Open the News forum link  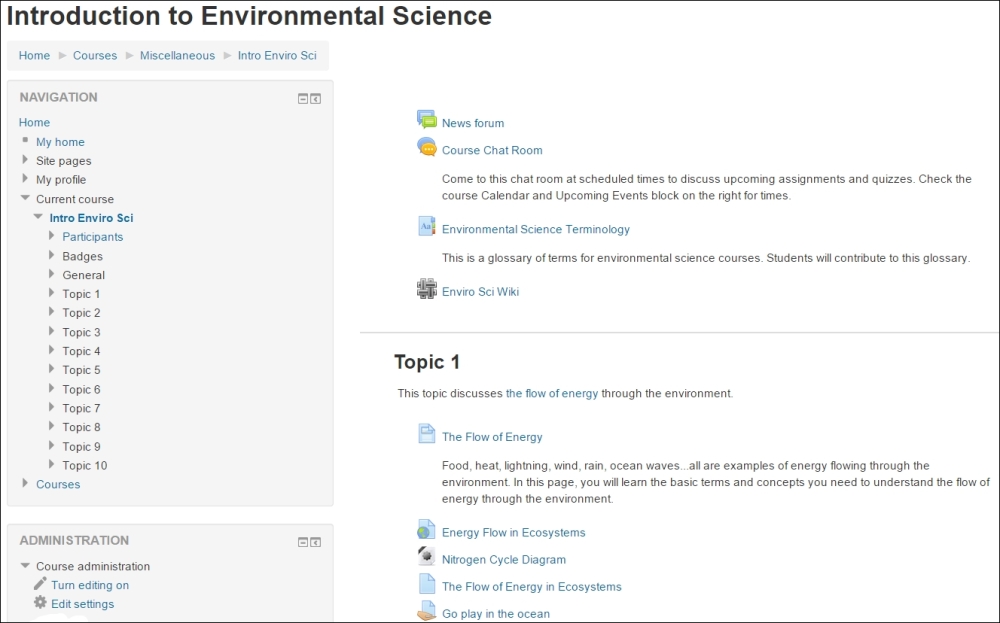click(473, 123)
